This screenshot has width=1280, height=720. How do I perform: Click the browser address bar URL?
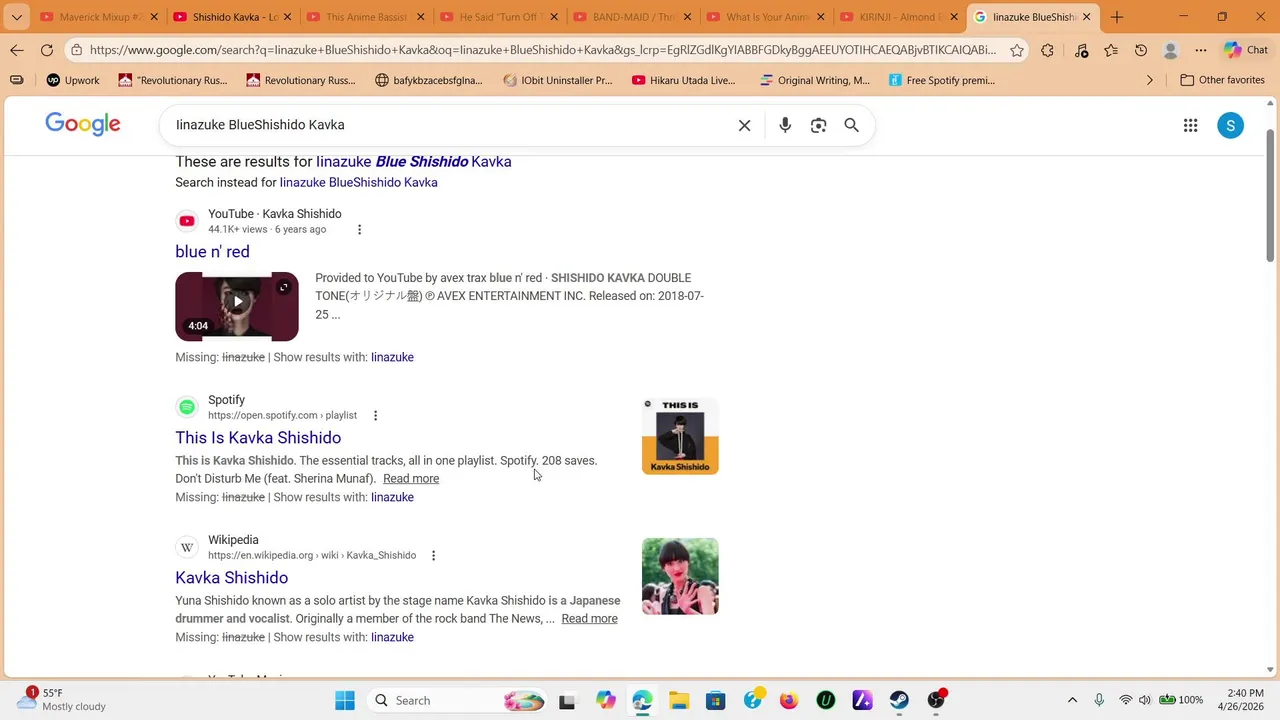(x=543, y=50)
